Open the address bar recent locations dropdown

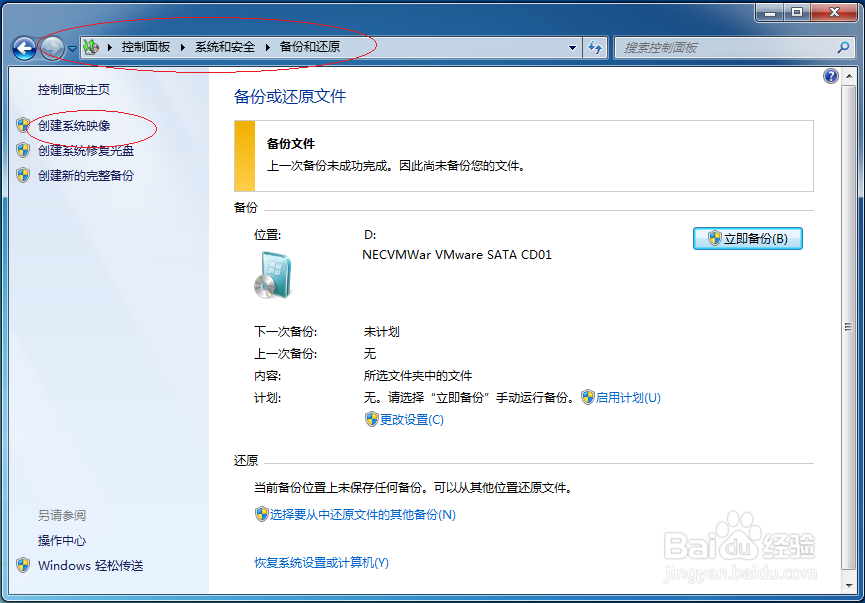[572, 46]
